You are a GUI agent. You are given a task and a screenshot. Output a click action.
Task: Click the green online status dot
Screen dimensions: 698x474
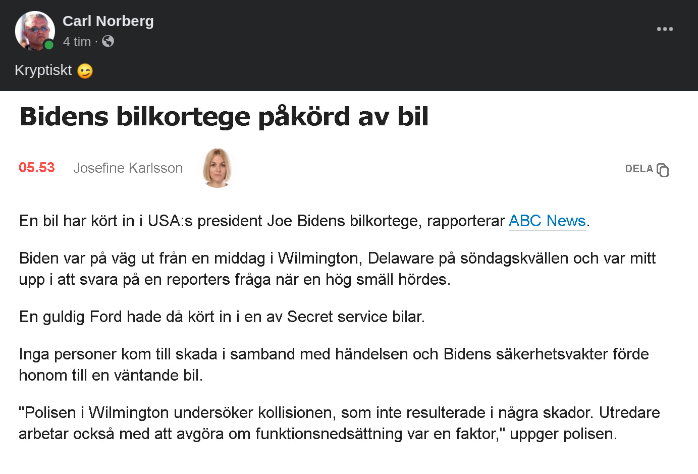tap(49, 45)
